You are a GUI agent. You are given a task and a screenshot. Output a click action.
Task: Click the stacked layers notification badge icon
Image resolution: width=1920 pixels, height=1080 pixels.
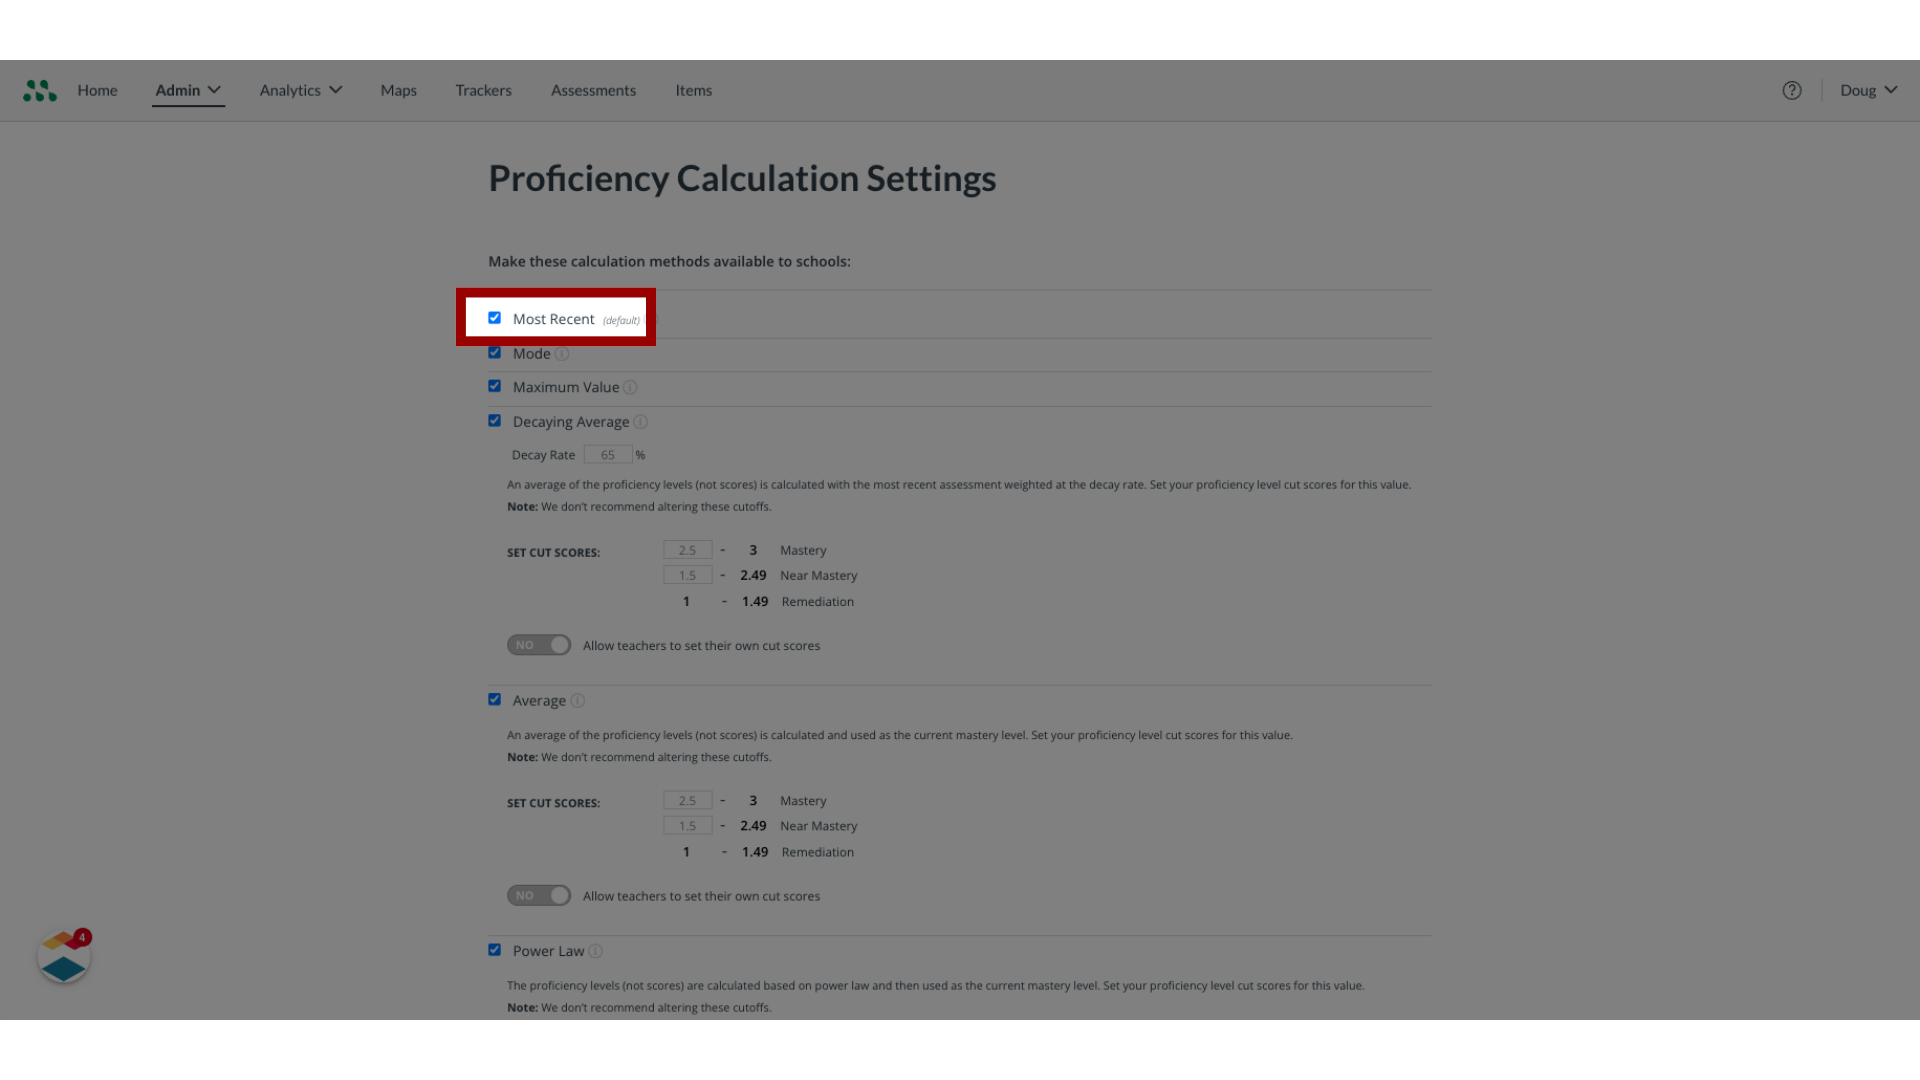coord(63,957)
